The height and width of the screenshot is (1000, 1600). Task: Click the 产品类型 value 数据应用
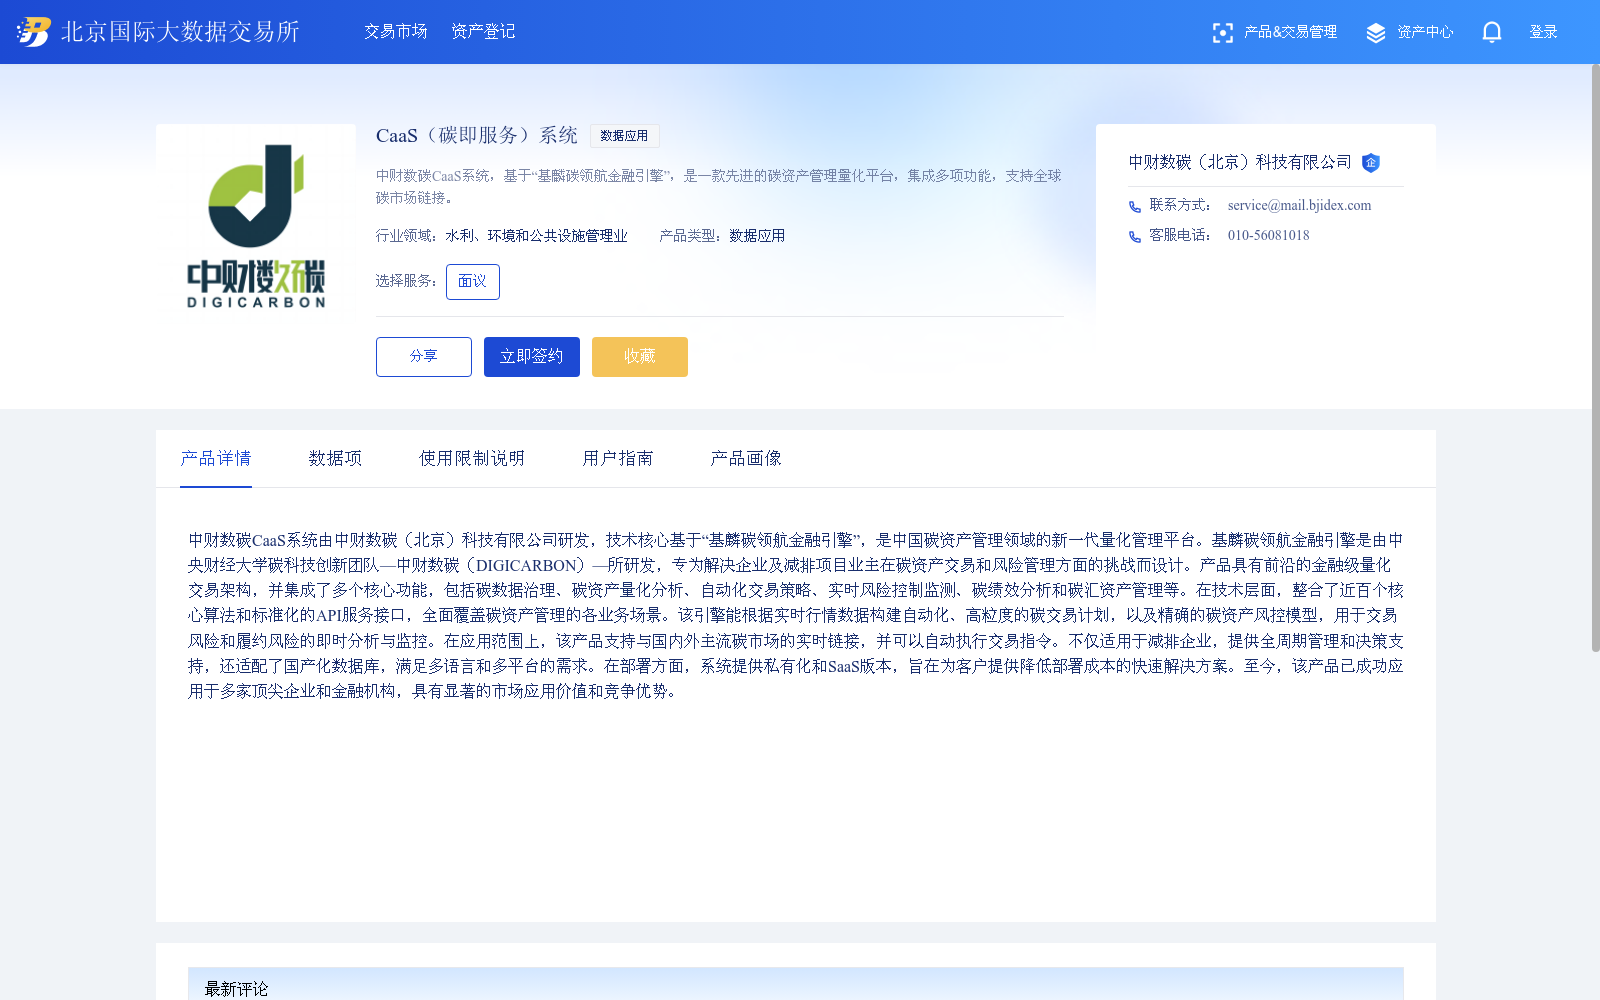click(757, 236)
